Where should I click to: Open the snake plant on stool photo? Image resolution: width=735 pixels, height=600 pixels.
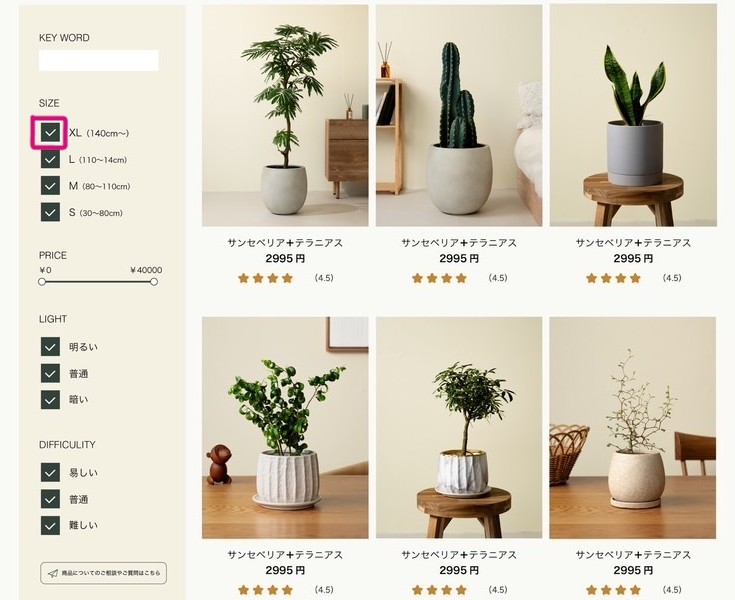633,116
